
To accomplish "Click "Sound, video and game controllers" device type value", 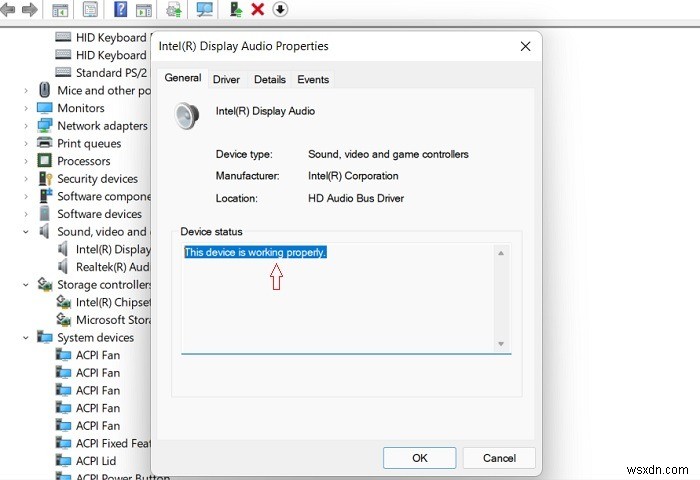I will coord(388,154).
